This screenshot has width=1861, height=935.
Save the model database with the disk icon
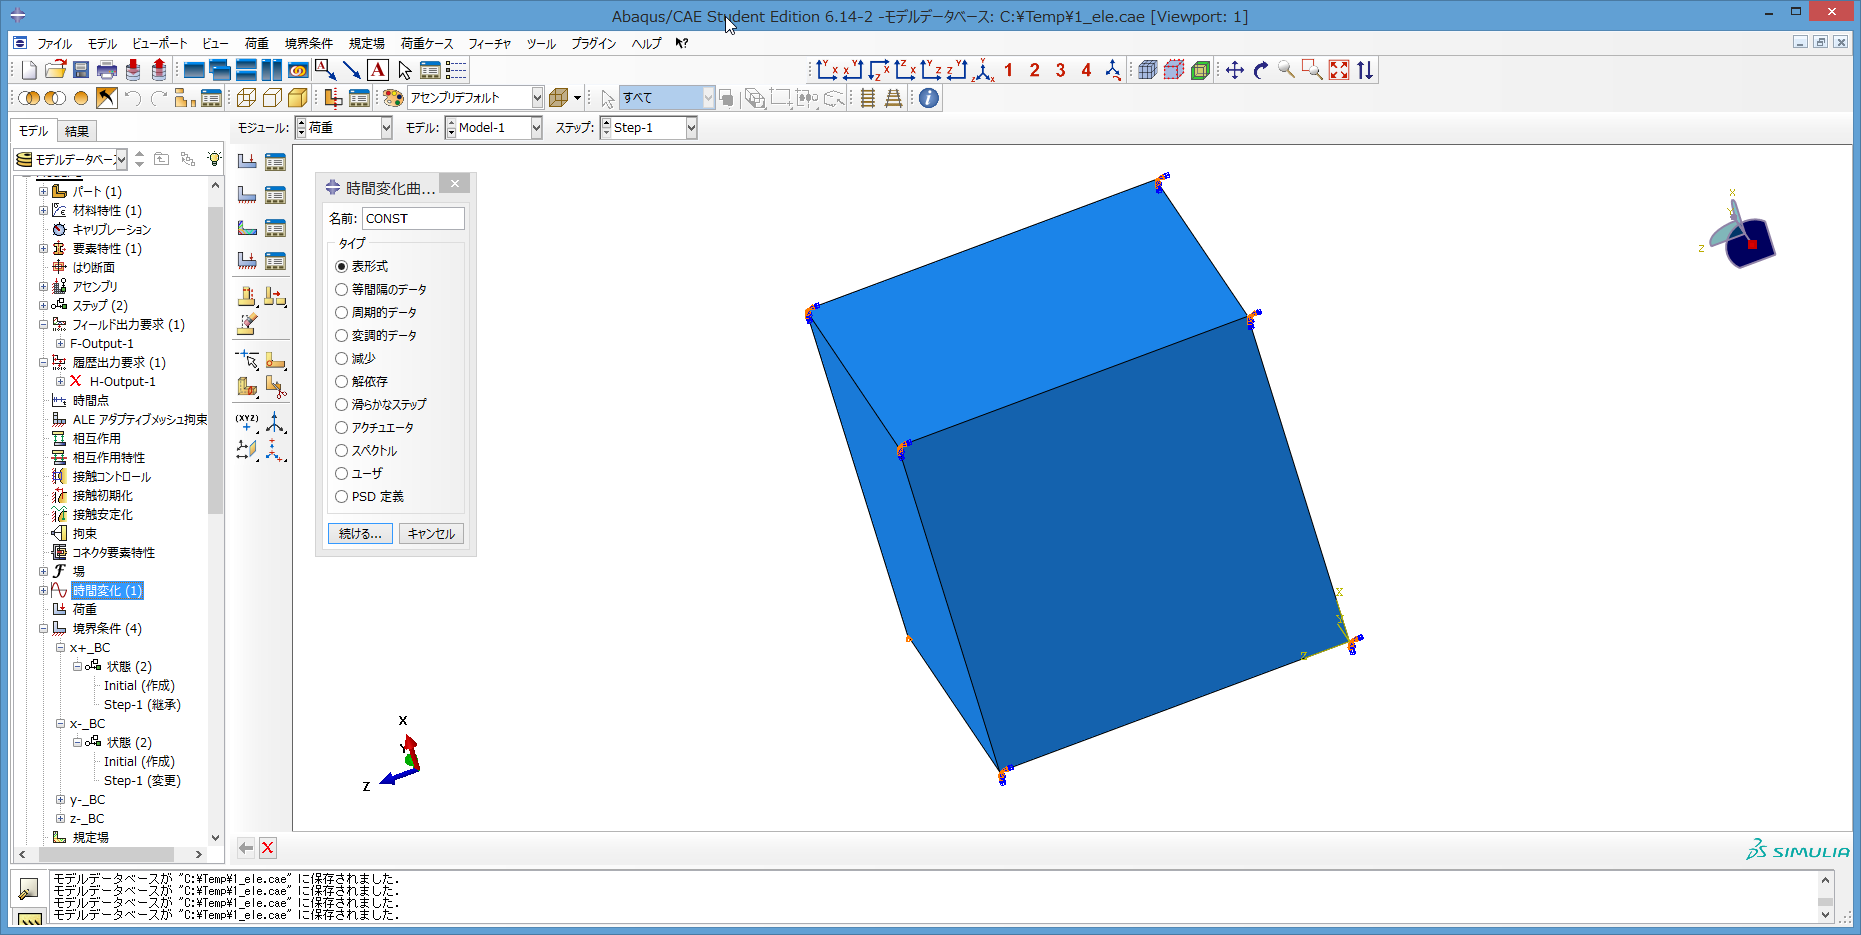click(x=81, y=70)
